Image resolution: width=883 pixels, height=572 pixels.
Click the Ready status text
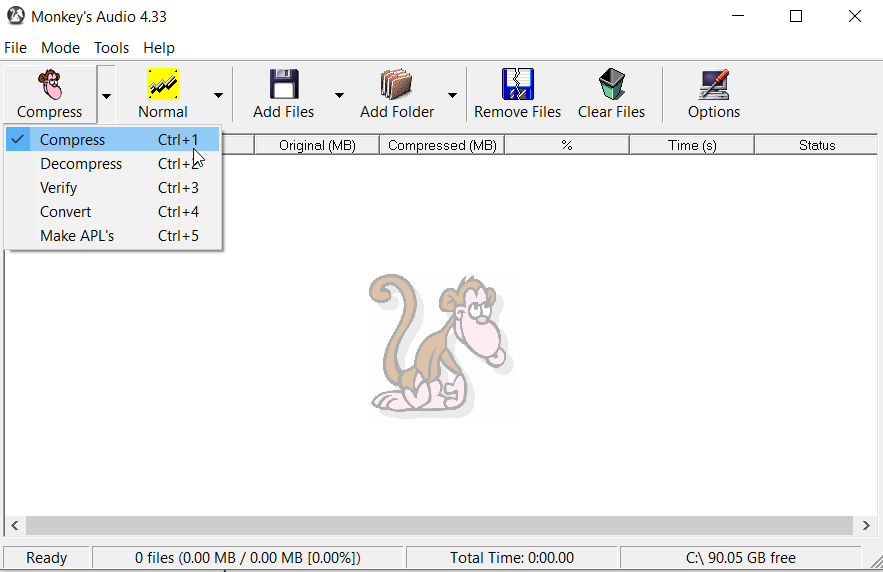[x=47, y=558]
